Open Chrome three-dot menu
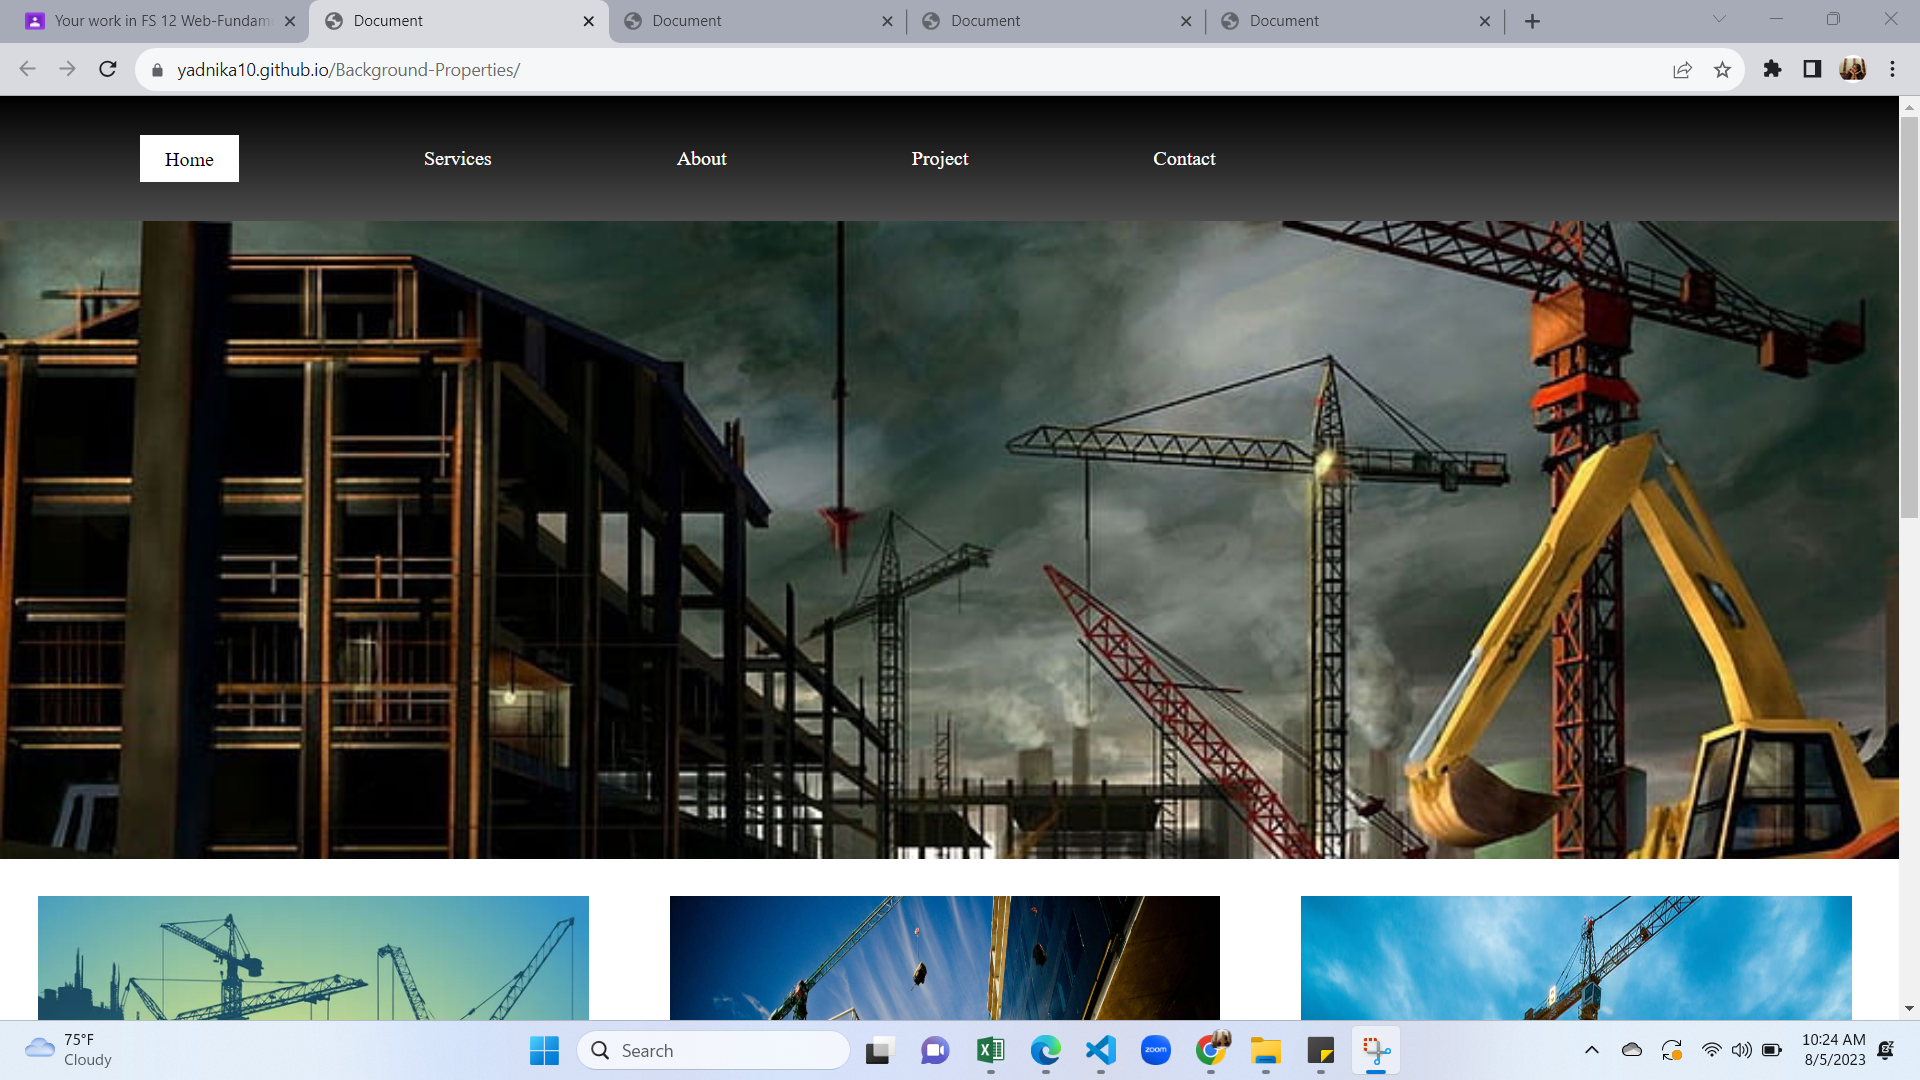Image resolution: width=1920 pixels, height=1080 pixels. click(1892, 69)
